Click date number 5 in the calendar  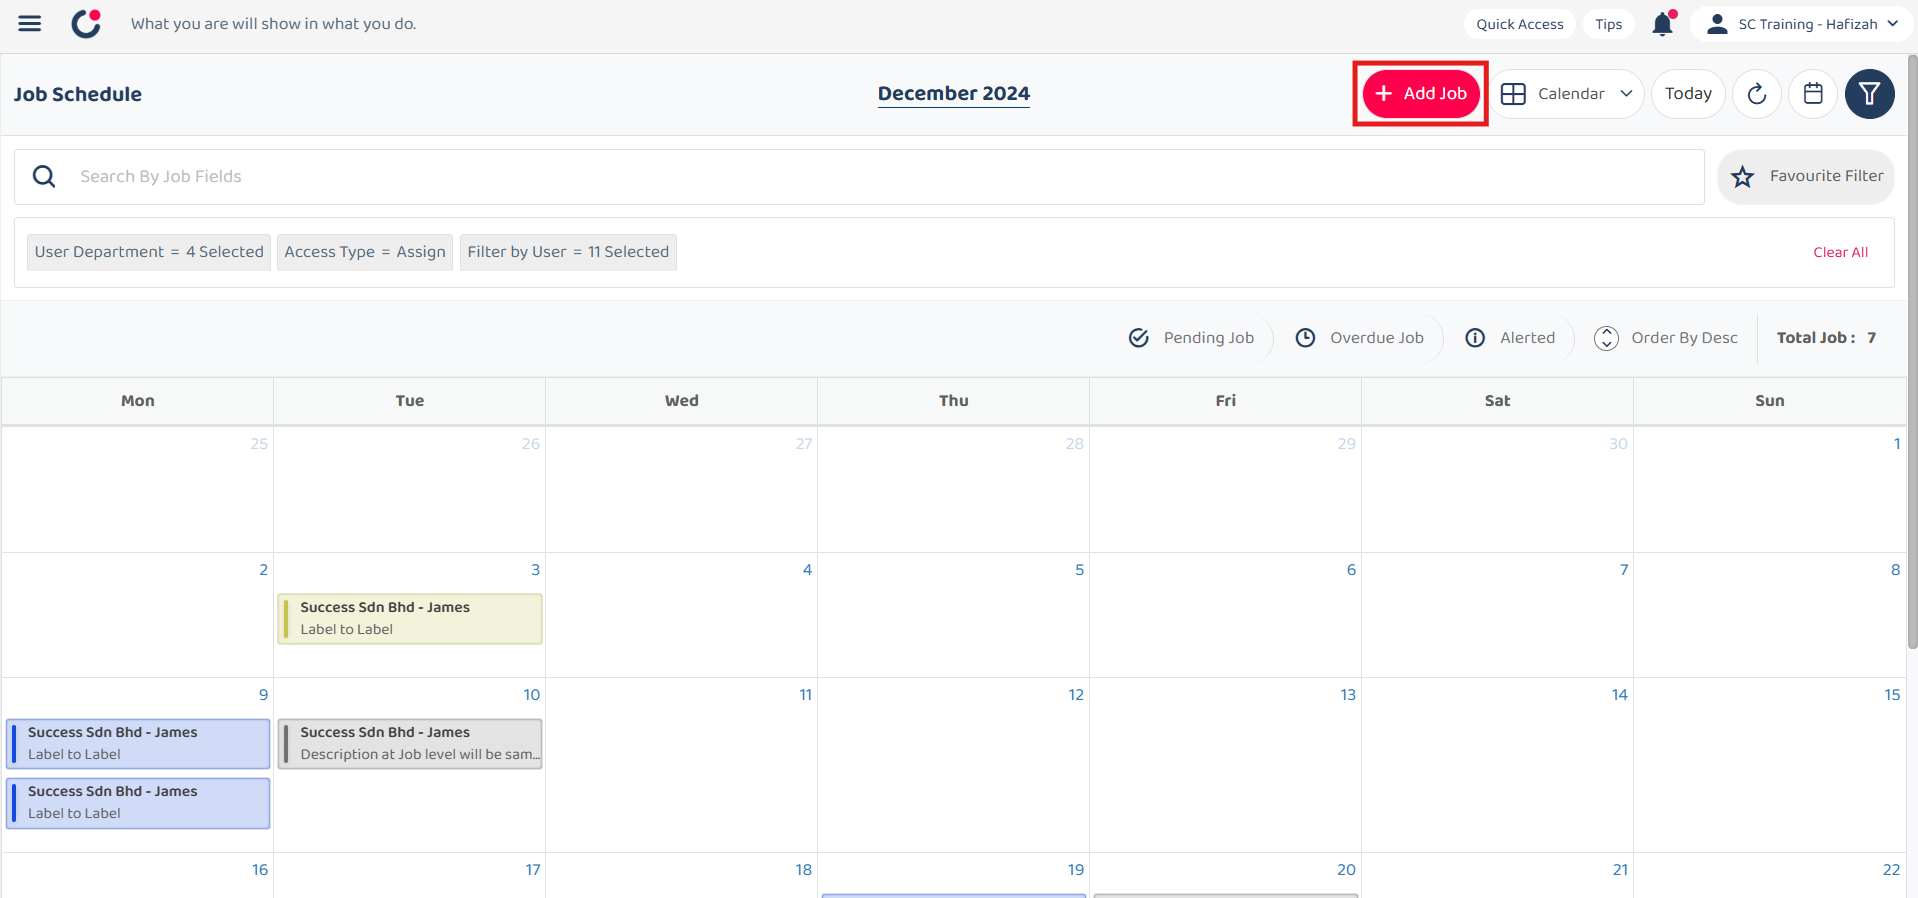[1079, 570]
